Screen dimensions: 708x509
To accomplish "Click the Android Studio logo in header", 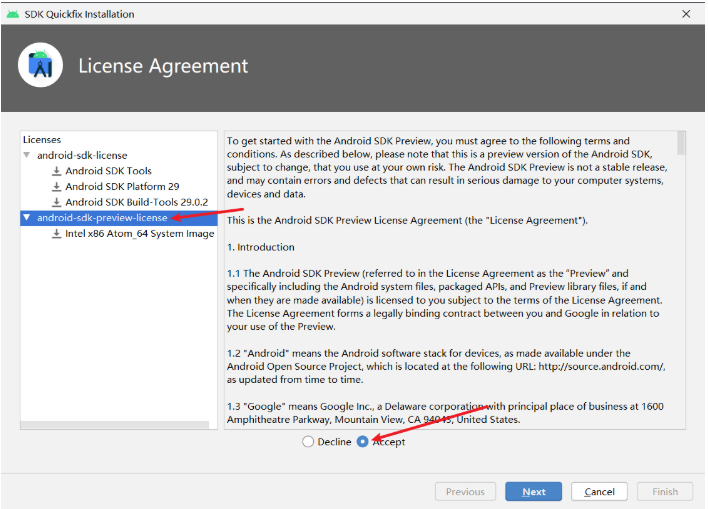I will point(40,65).
